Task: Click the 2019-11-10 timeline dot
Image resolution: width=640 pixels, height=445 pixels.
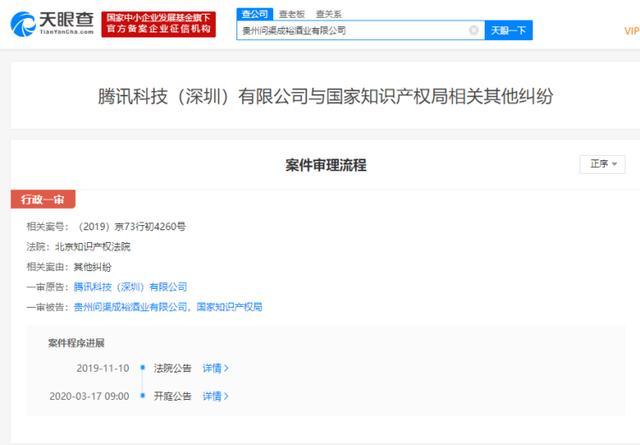Action: pyautogui.click(x=143, y=368)
